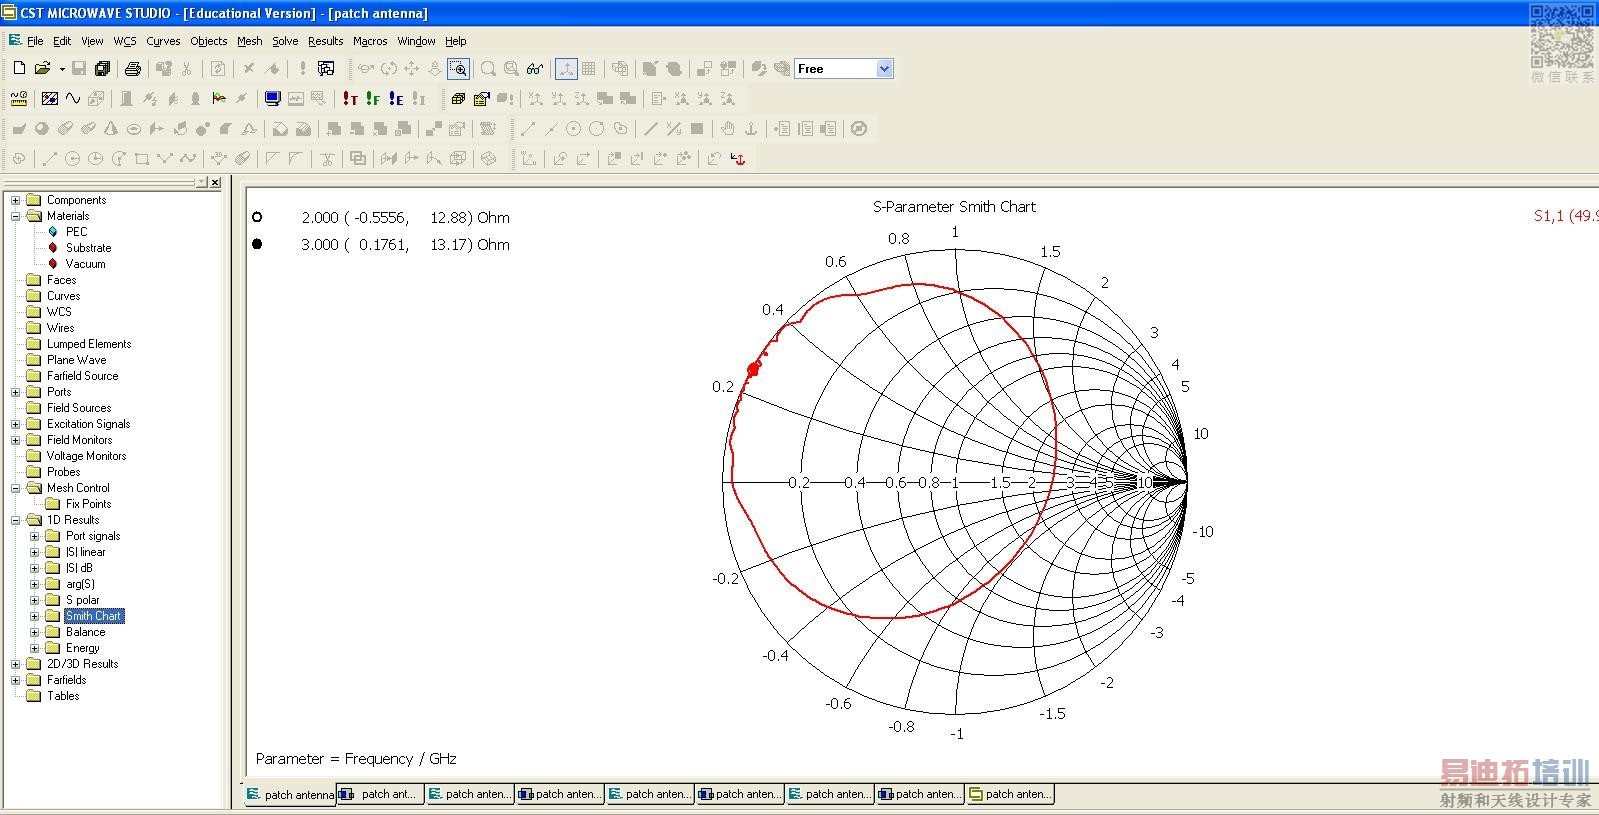The height and width of the screenshot is (815, 1599).
Task: Close the navigation tree panel
Action: tap(215, 182)
